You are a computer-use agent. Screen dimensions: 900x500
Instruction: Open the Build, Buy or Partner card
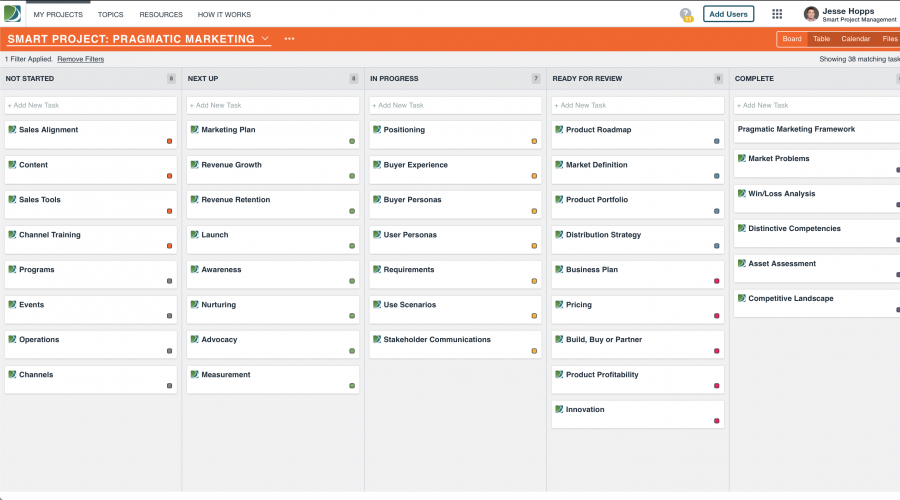[638, 344]
